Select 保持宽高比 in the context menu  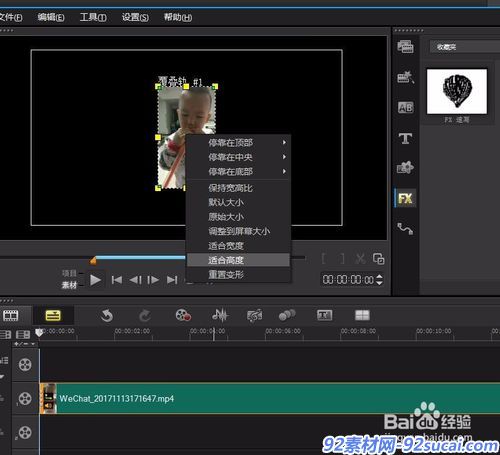(x=238, y=188)
